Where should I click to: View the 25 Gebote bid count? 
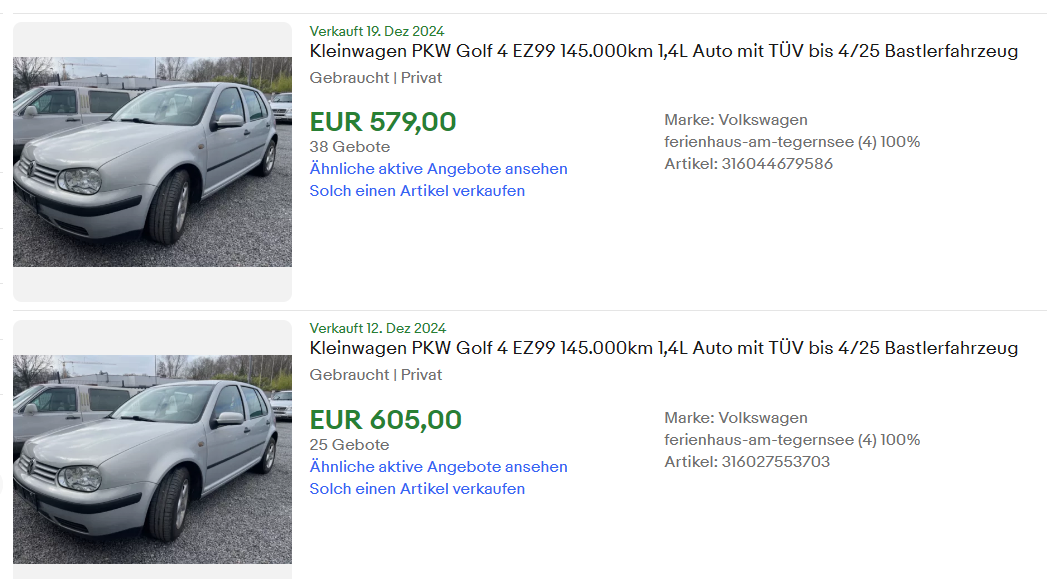[x=349, y=445]
